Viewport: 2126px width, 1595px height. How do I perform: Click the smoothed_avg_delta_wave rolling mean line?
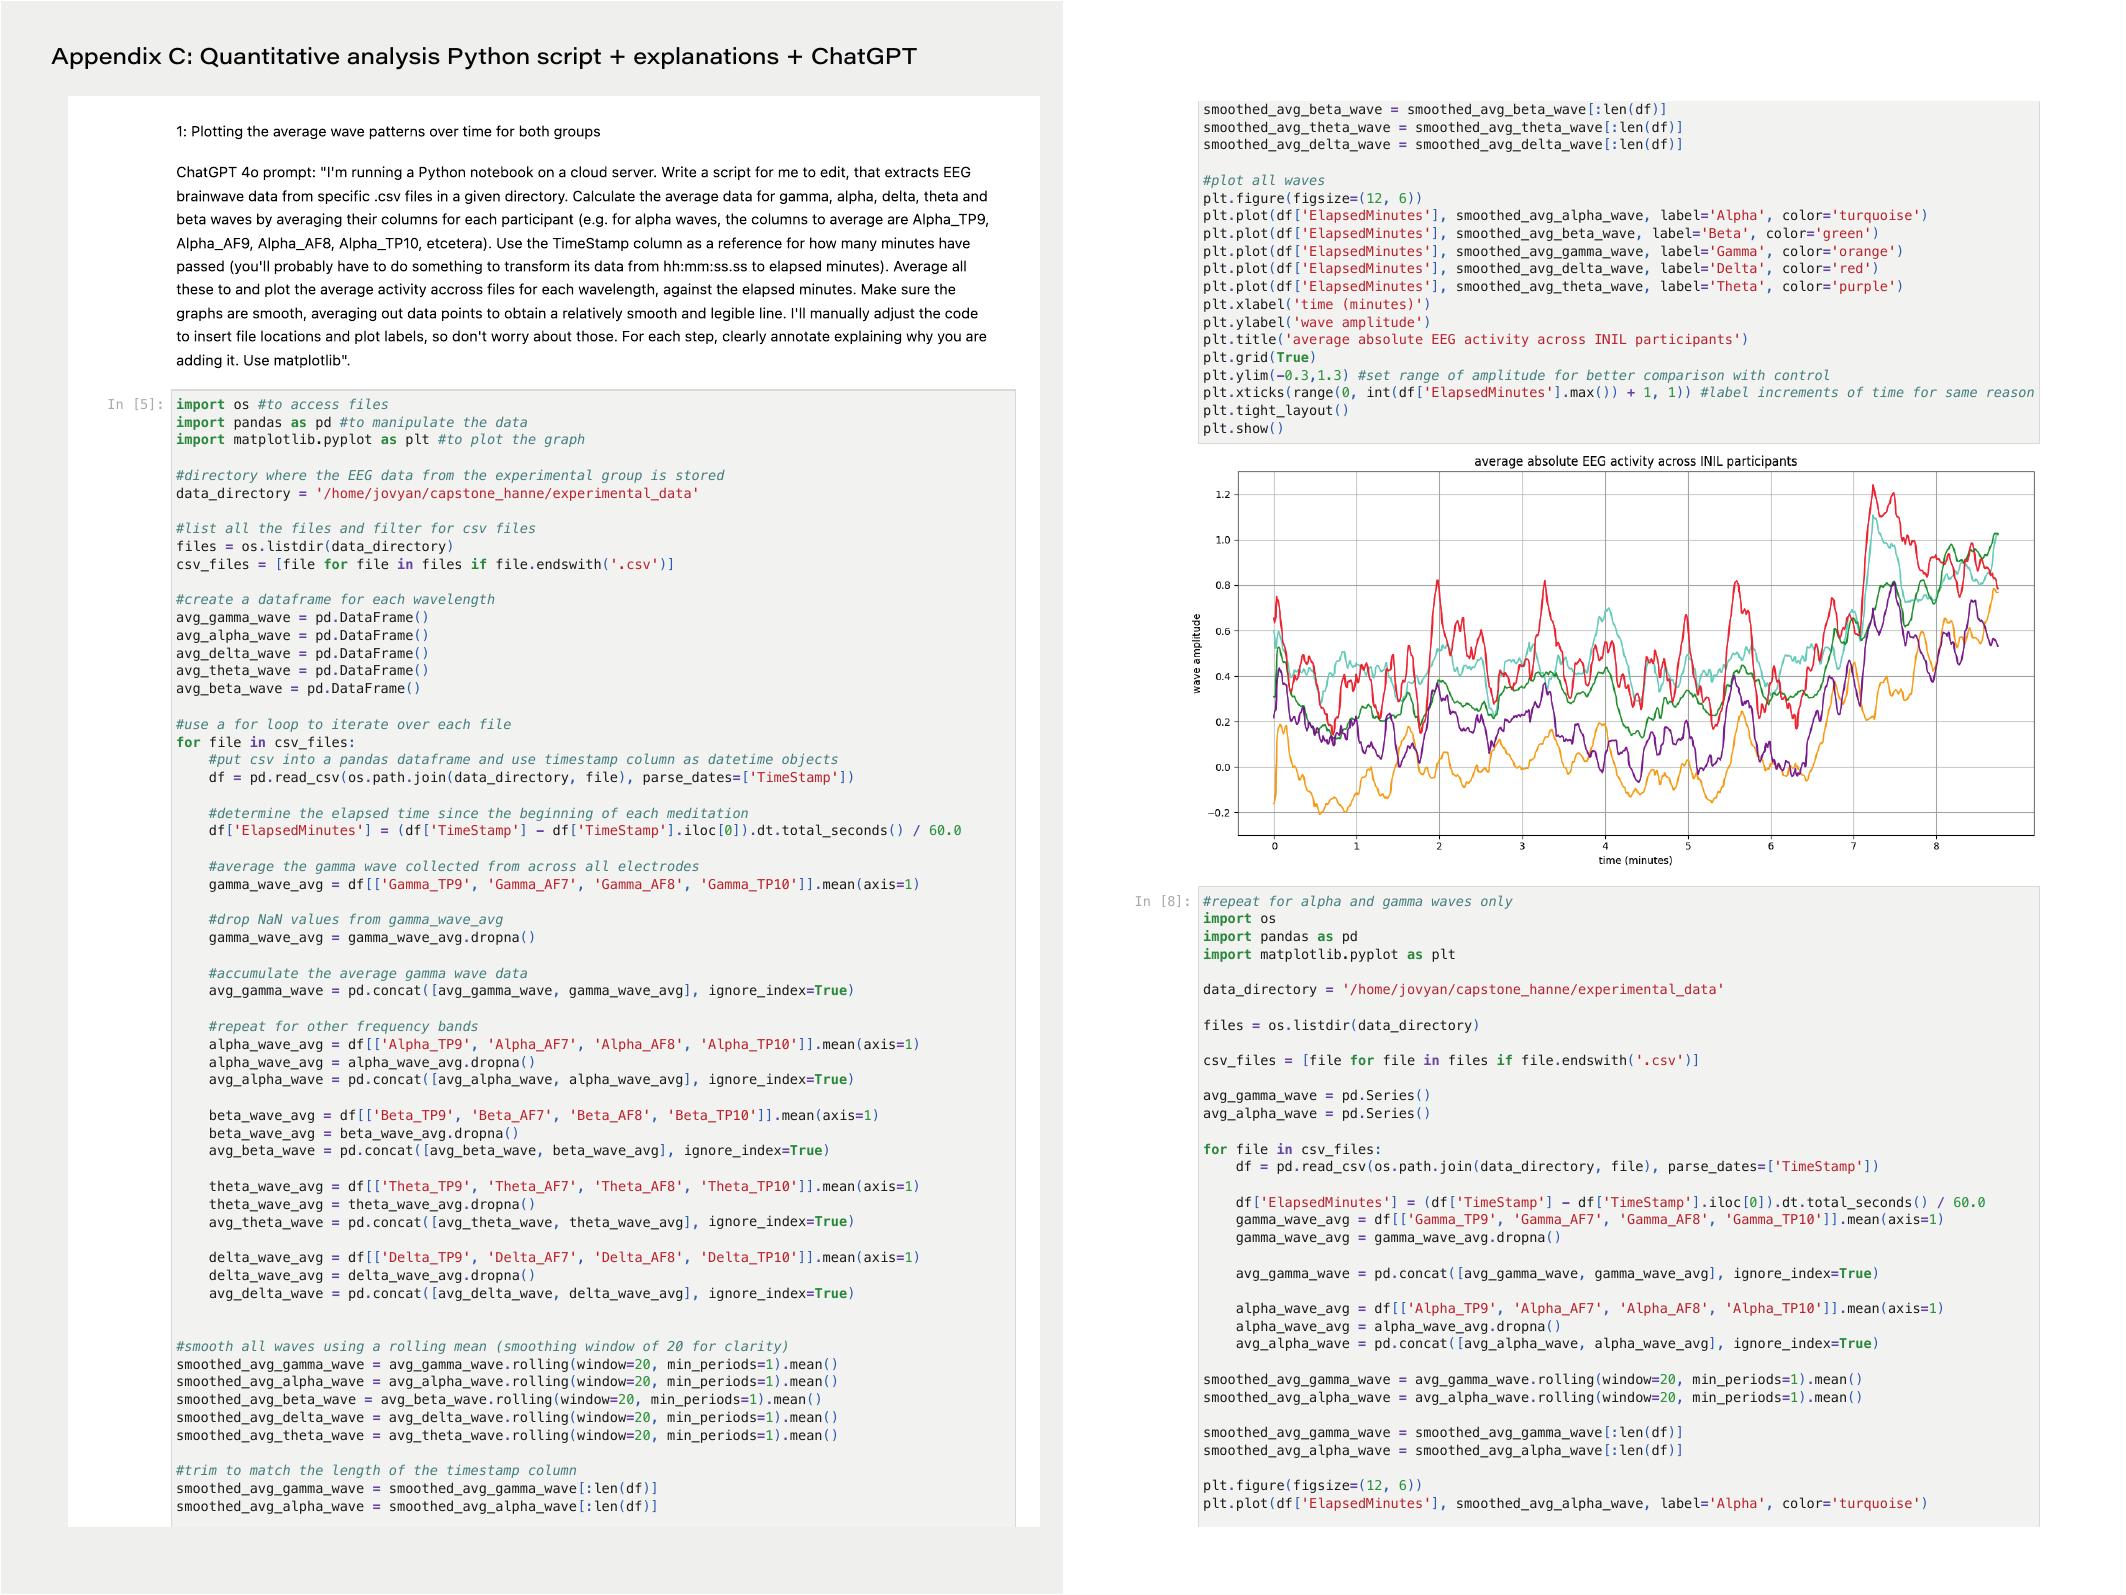coord(507,1417)
